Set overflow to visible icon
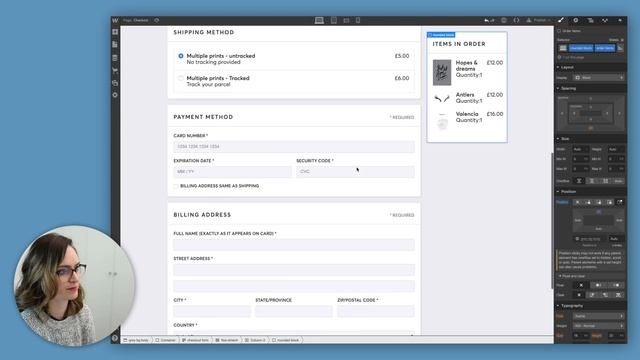The height and width of the screenshot is (360, 640). tap(579, 181)
